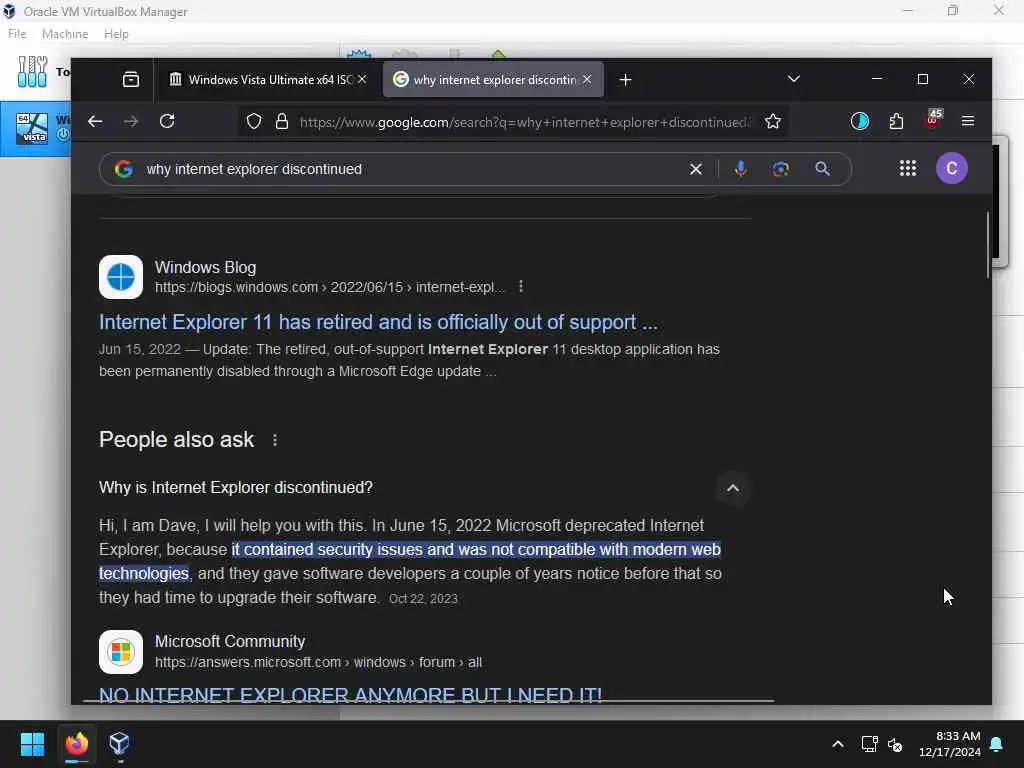Click the Google logo in search box
This screenshot has height=768, width=1024.
click(x=123, y=169)
